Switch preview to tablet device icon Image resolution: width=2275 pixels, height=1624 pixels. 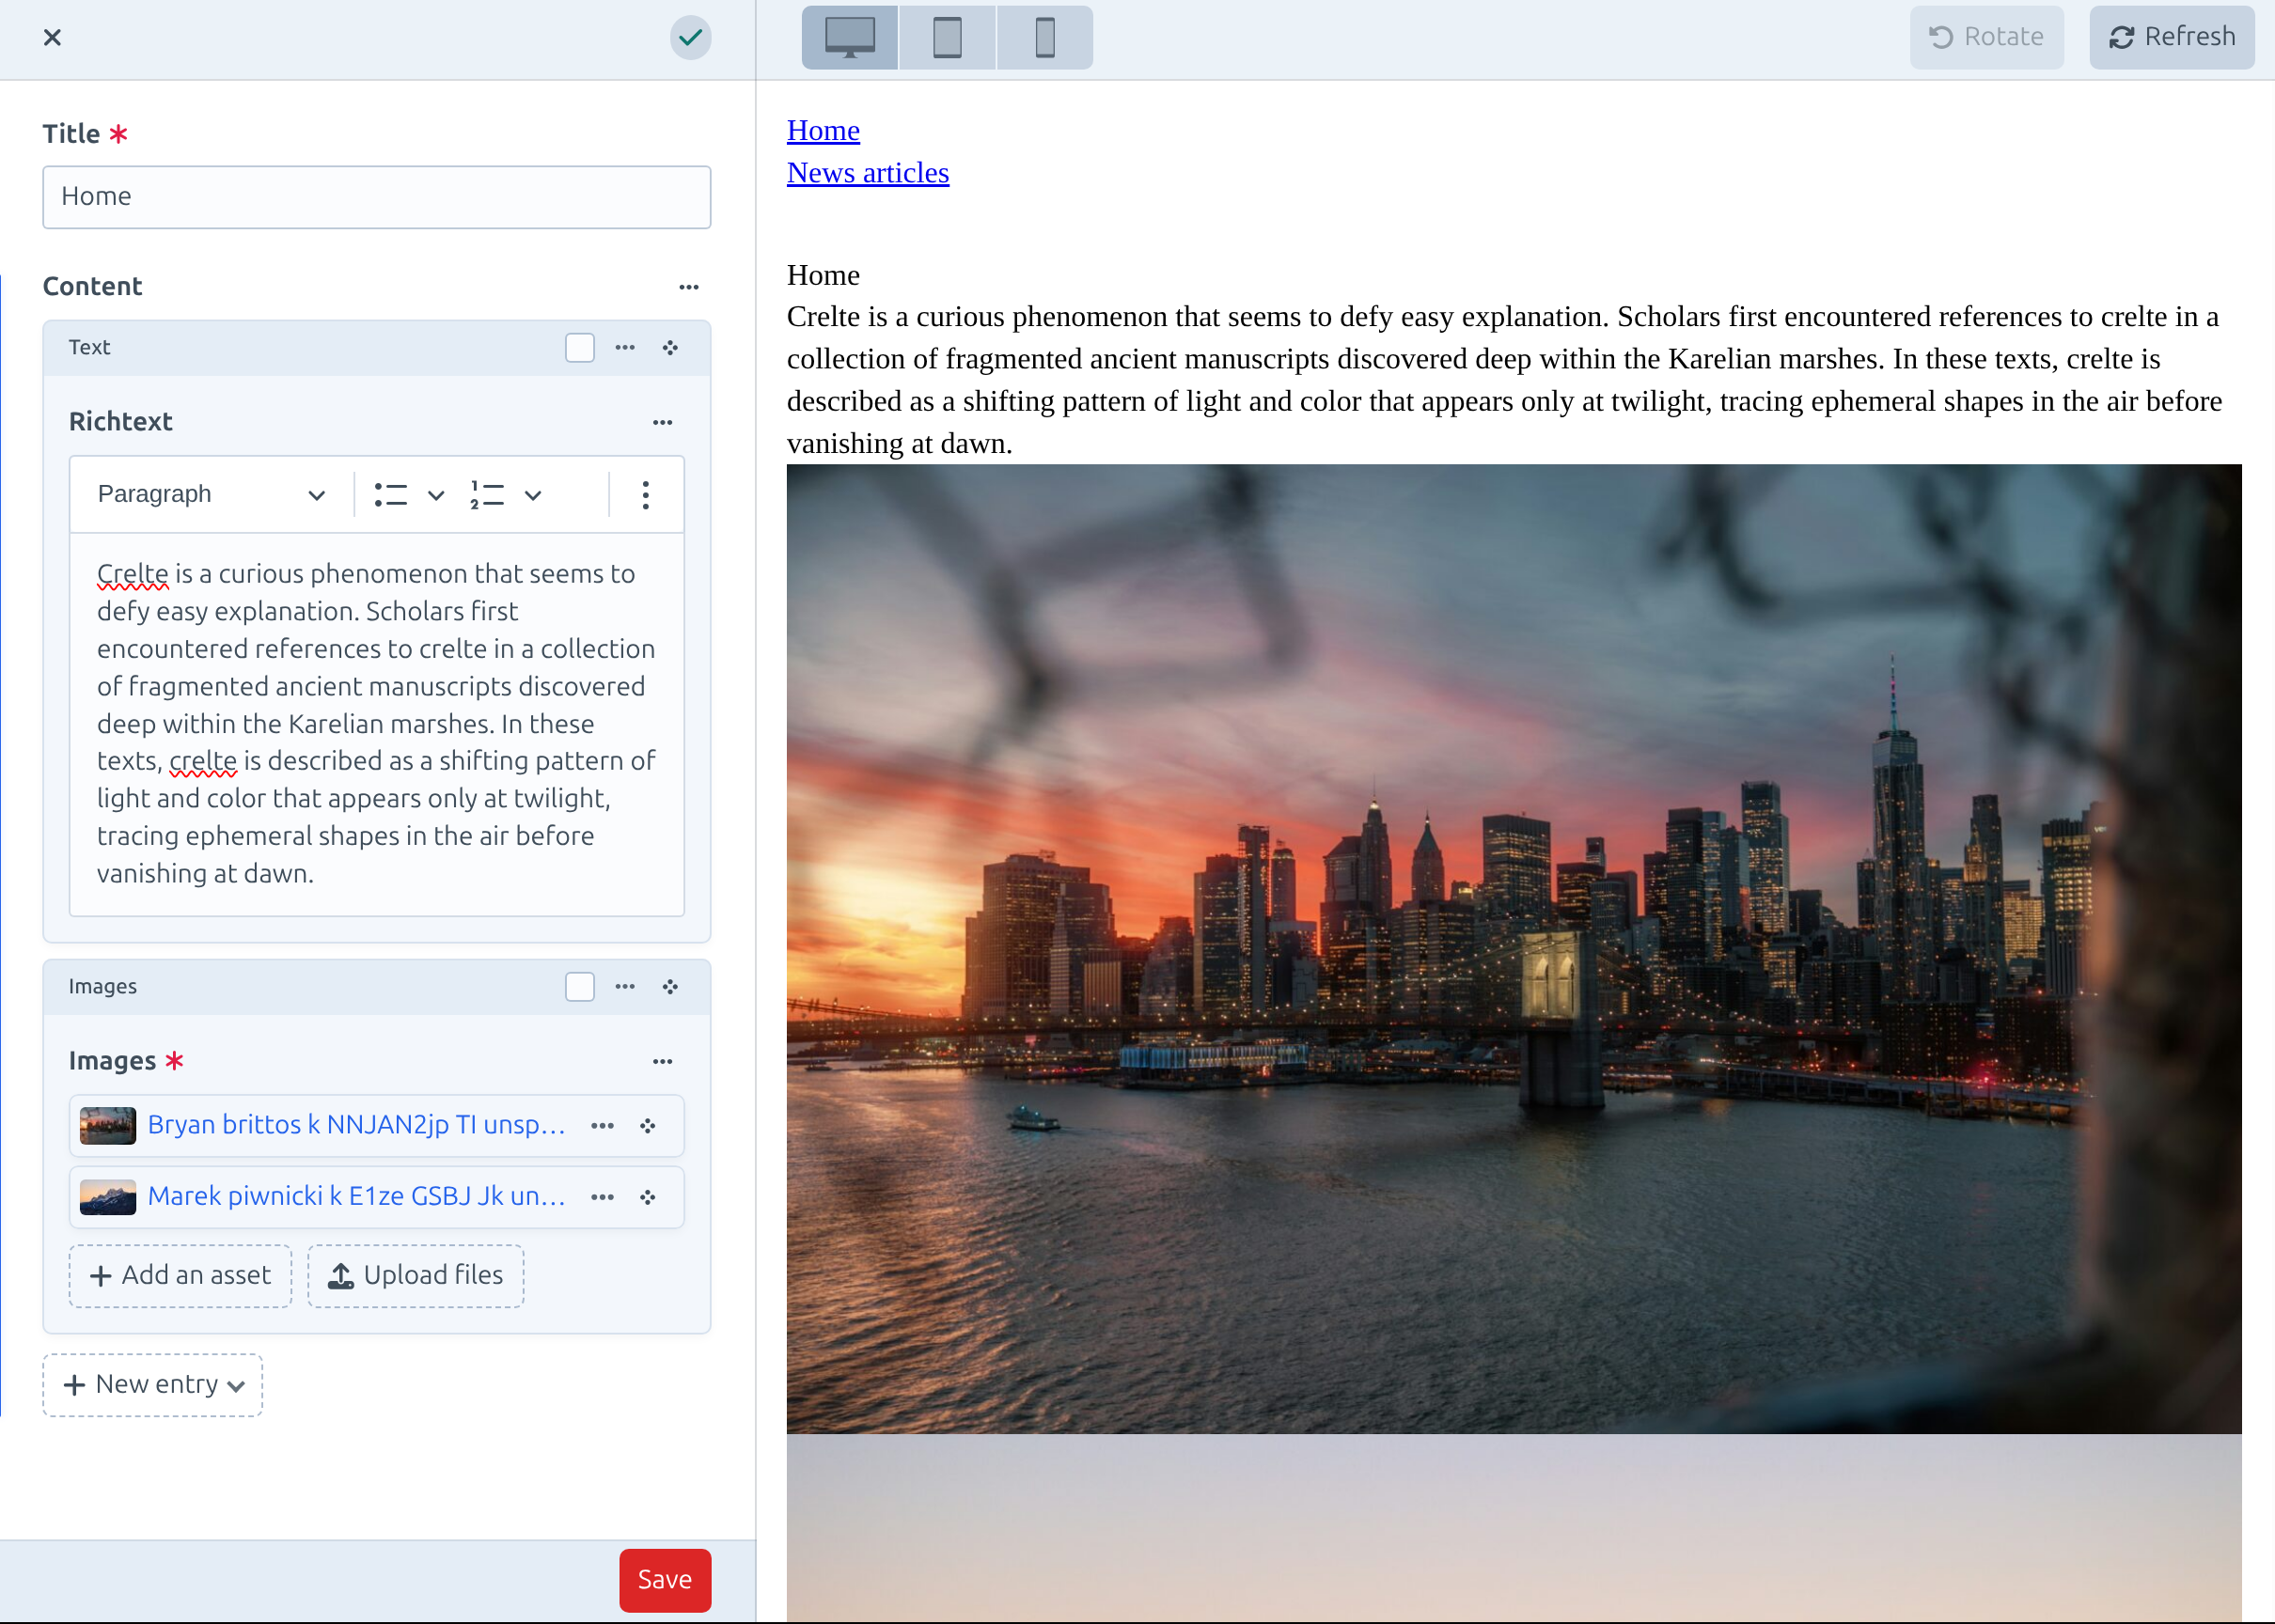tap(946, 38)
